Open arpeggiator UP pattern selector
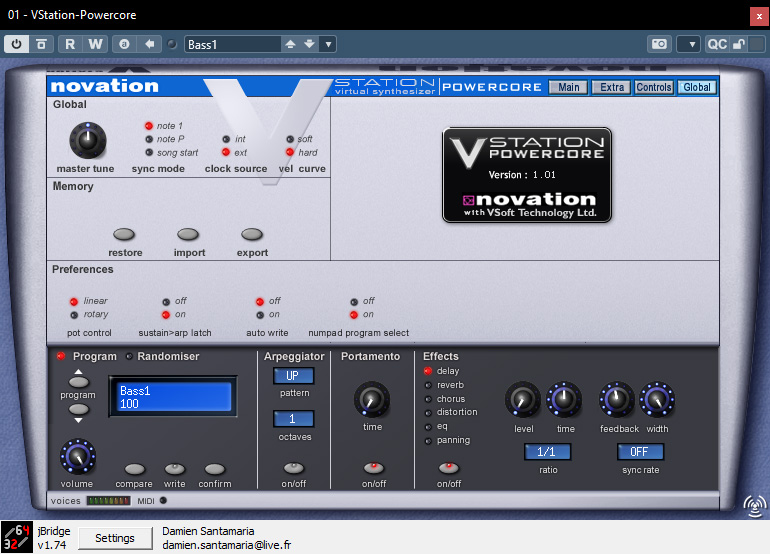This screenshot has height=554, width=770. click(x=294, y=376)
